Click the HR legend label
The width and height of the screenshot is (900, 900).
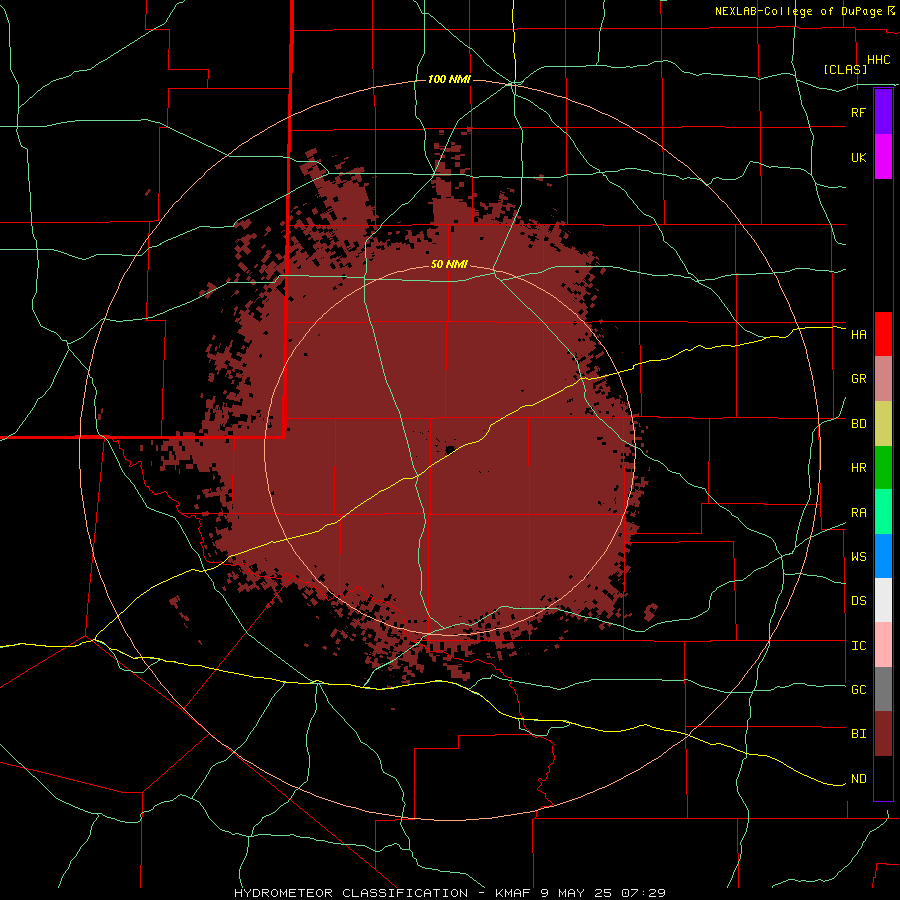click(x=858, y=468)
